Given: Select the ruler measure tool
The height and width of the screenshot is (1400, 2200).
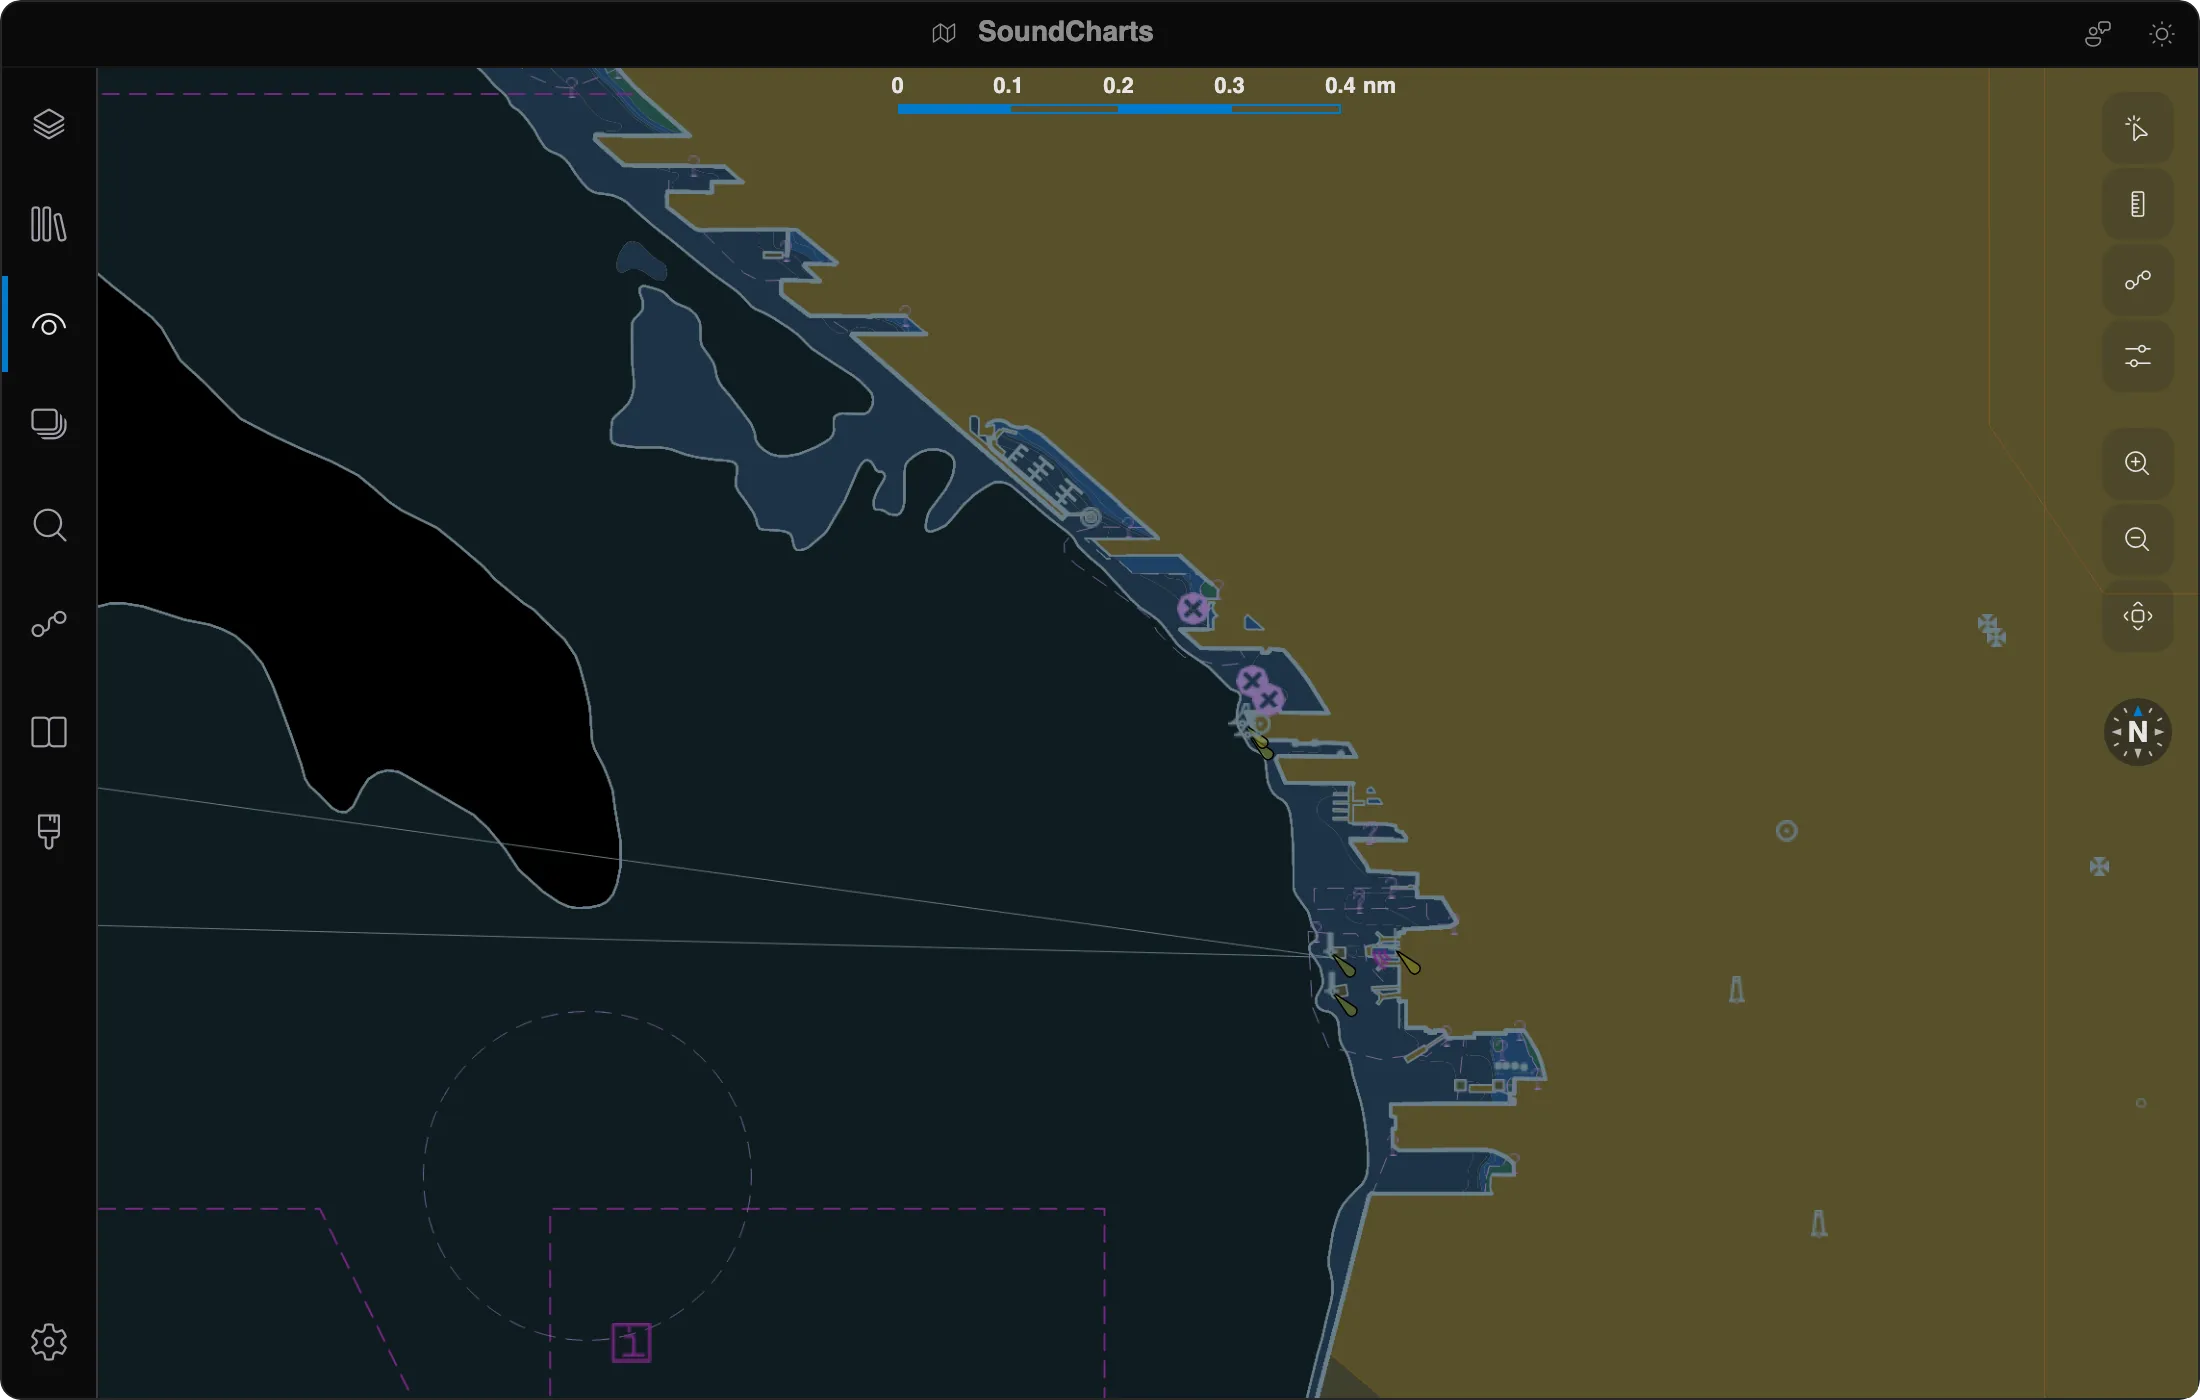Looking at the screenshot, I should tap(2137, 204).
